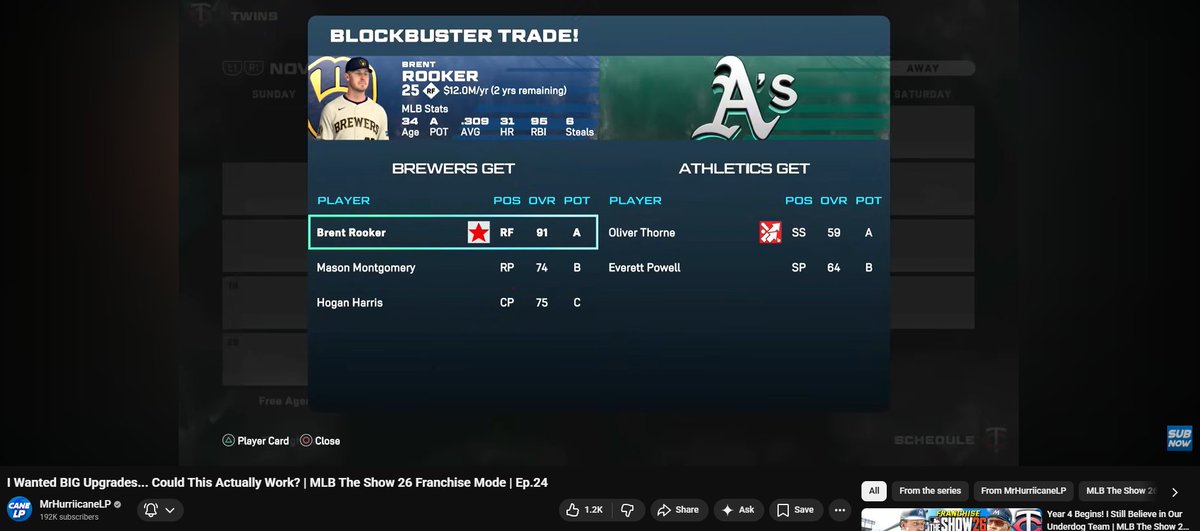The width and height of the screenshot is (1200, 531).
Task: Select the Mason Montgomery row
Action: (453, 268)
